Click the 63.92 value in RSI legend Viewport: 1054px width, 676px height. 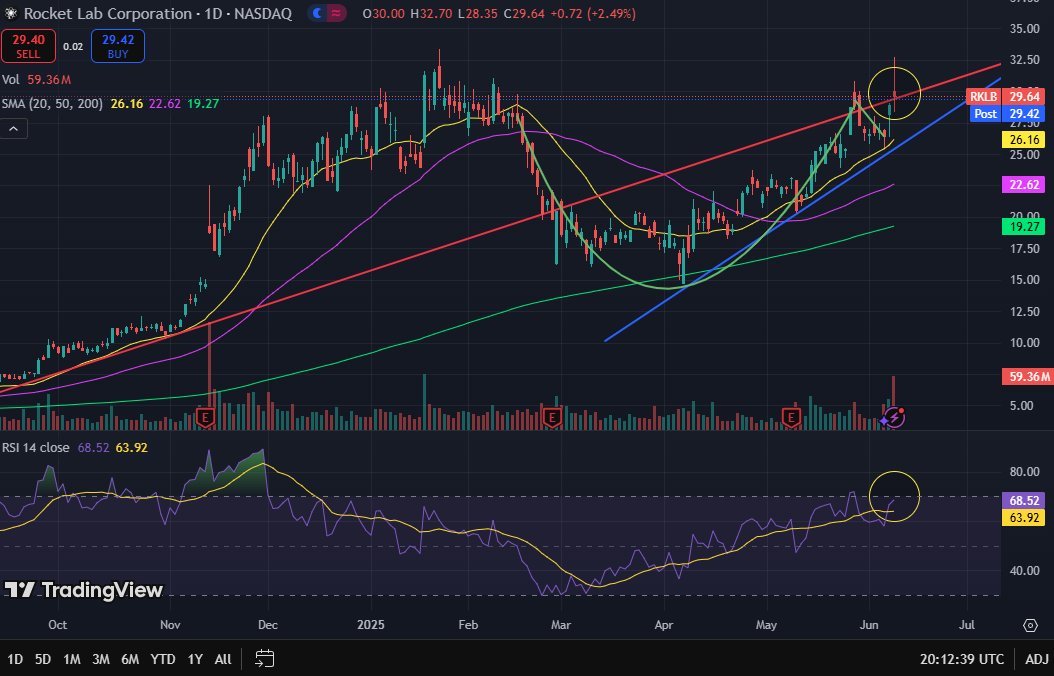coord(132,448)
